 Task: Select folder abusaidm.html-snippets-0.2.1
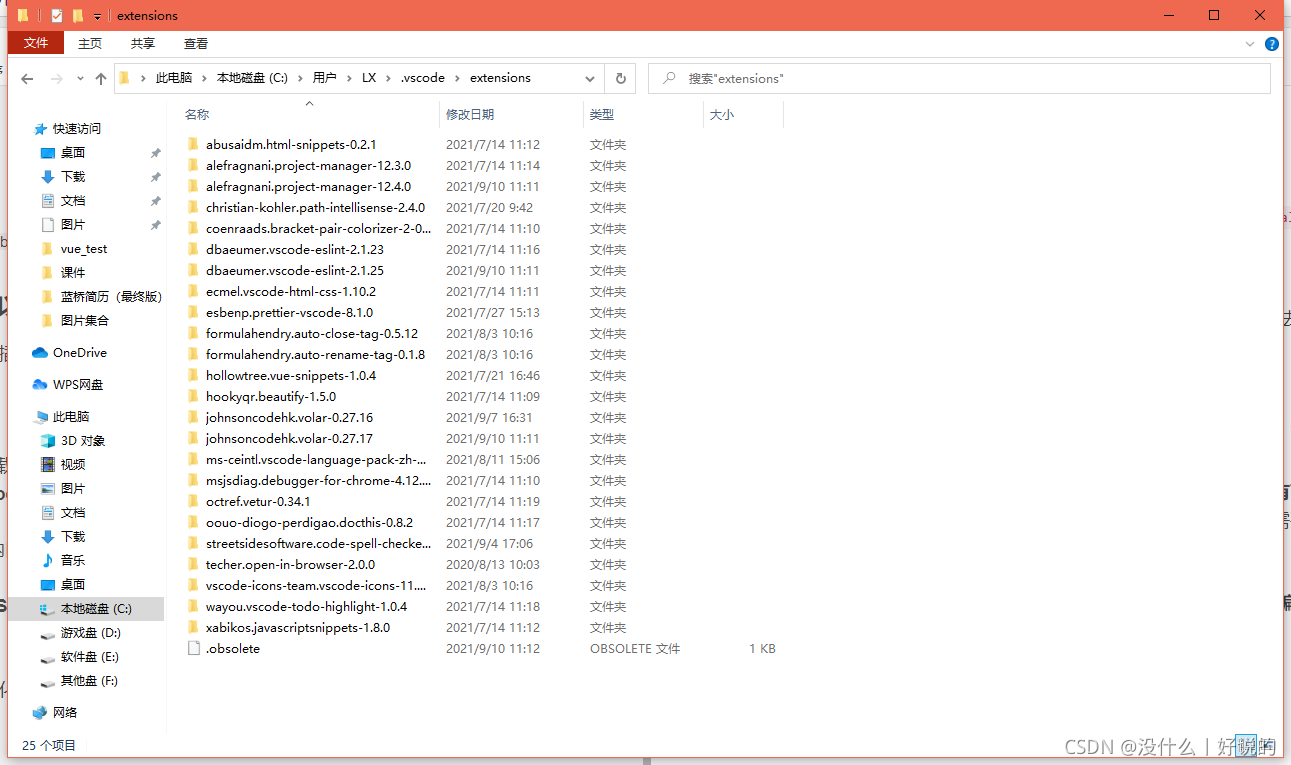click(291, 145)
